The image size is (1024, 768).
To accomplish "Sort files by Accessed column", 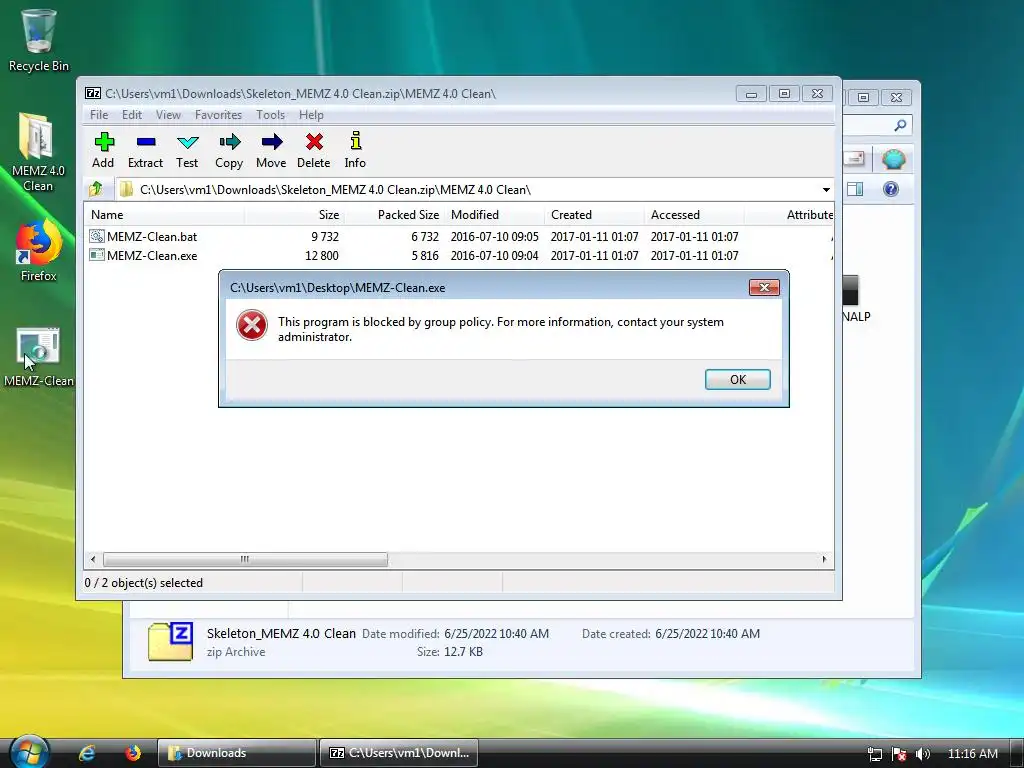I will pyautogui.click(x=694, y=215).
